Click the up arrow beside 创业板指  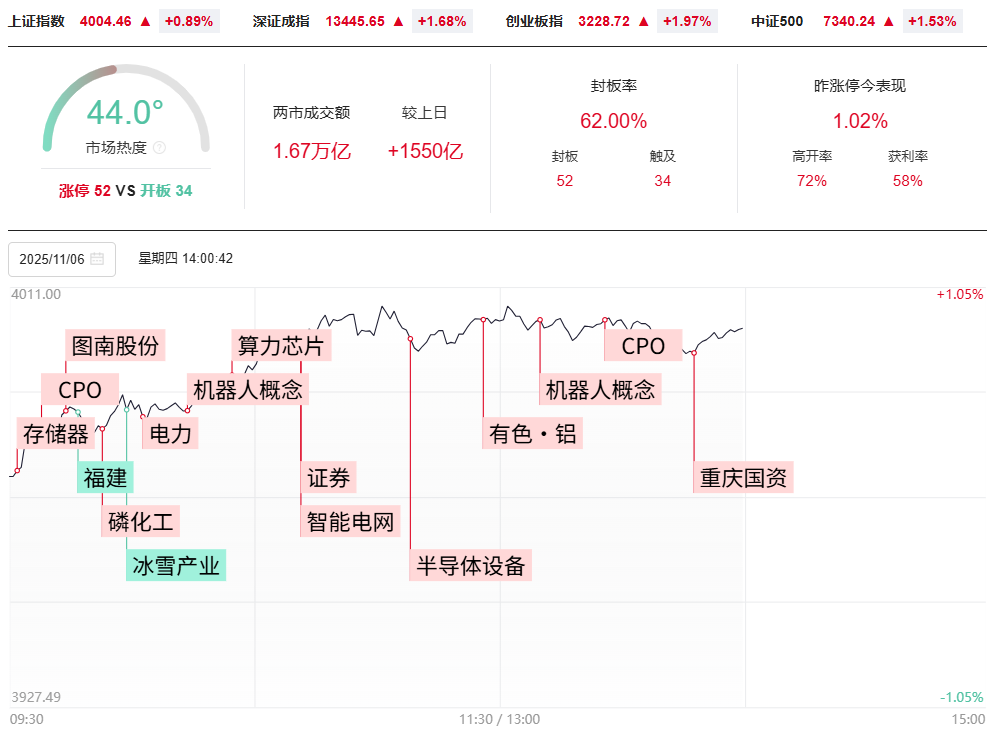(x=643, y=20)
